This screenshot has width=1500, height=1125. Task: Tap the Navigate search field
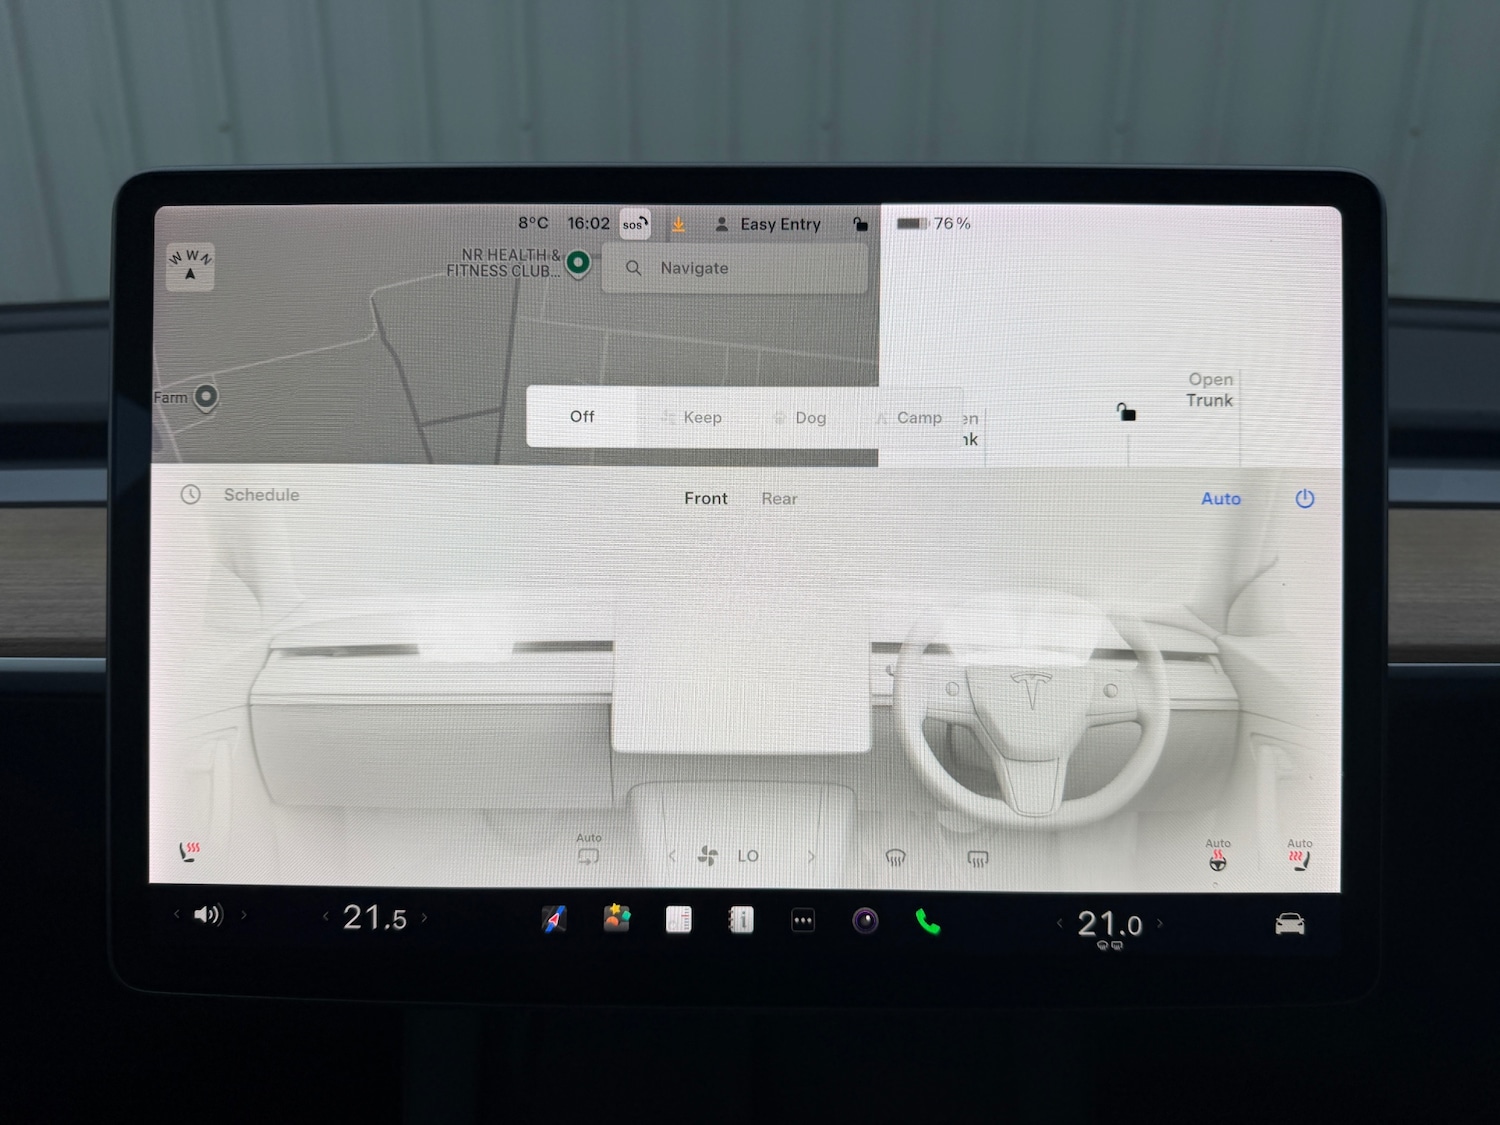click(x=733, y=268)
